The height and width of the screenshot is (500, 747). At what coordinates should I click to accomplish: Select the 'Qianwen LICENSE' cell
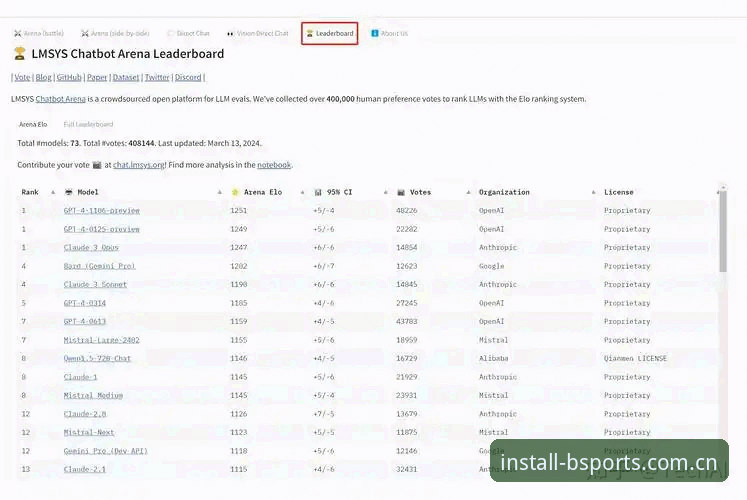click(x=636, y=358)
